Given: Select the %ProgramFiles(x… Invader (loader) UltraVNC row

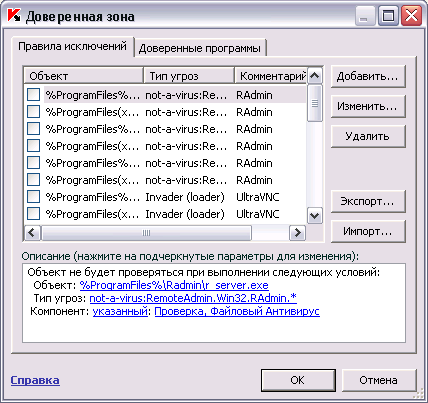Looking at the screenshot, I should click(165, 214).
